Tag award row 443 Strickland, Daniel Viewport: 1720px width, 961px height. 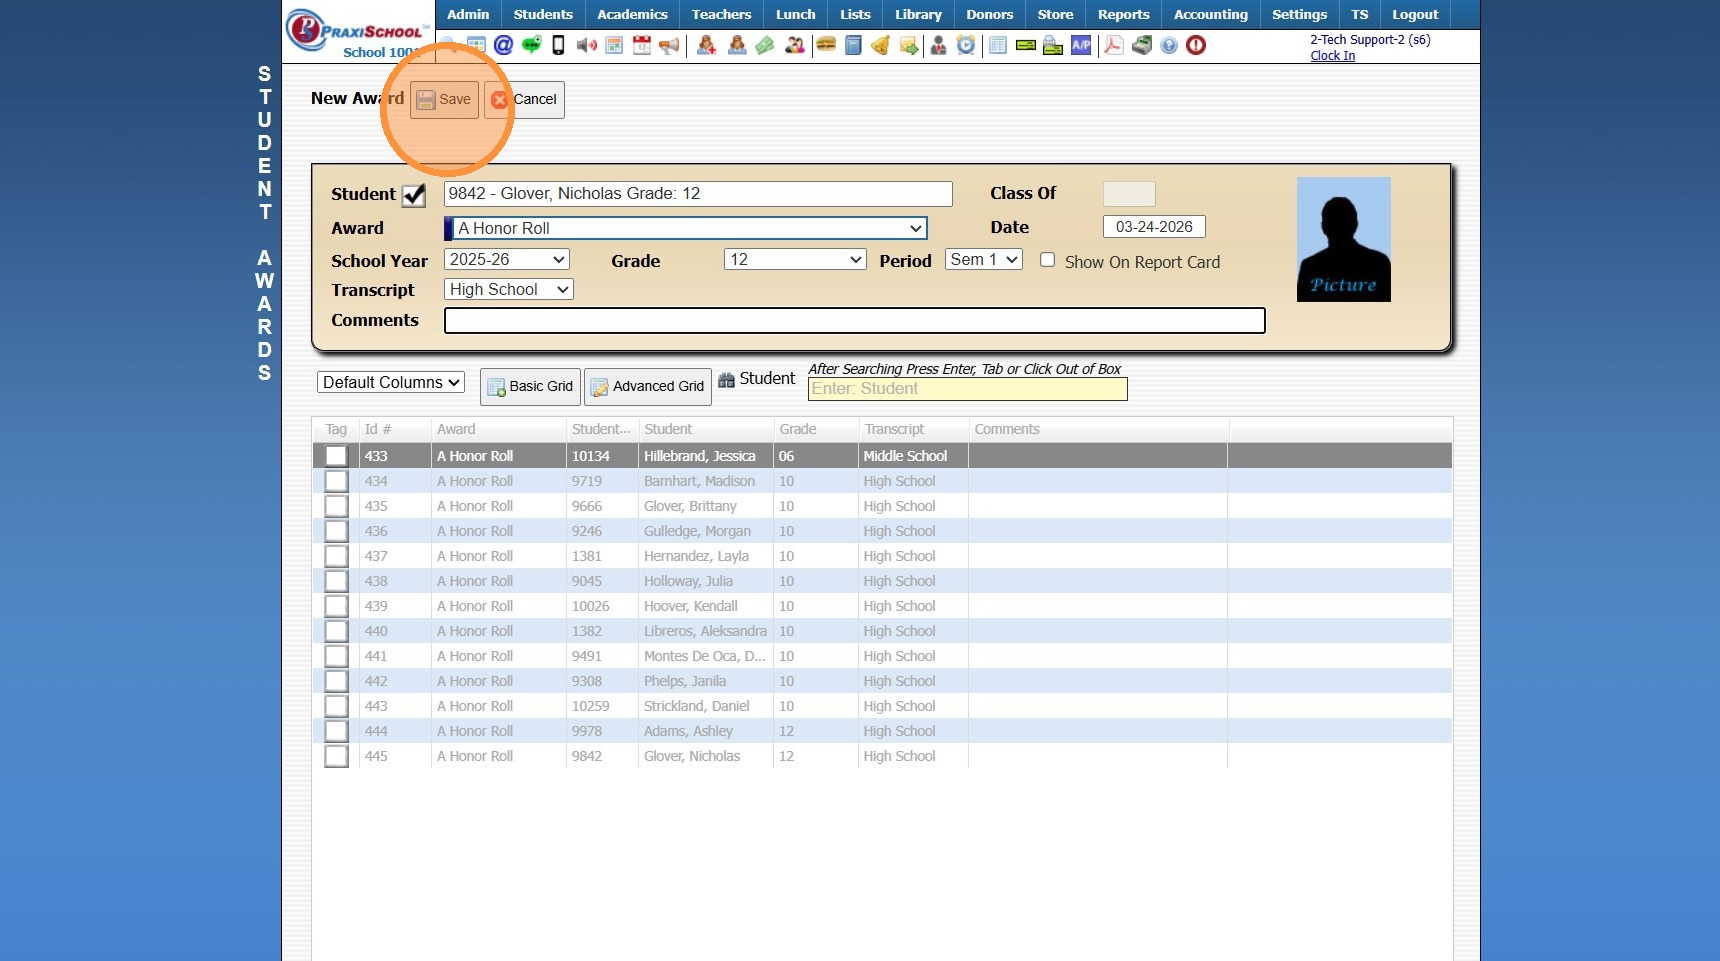point(336,706)
